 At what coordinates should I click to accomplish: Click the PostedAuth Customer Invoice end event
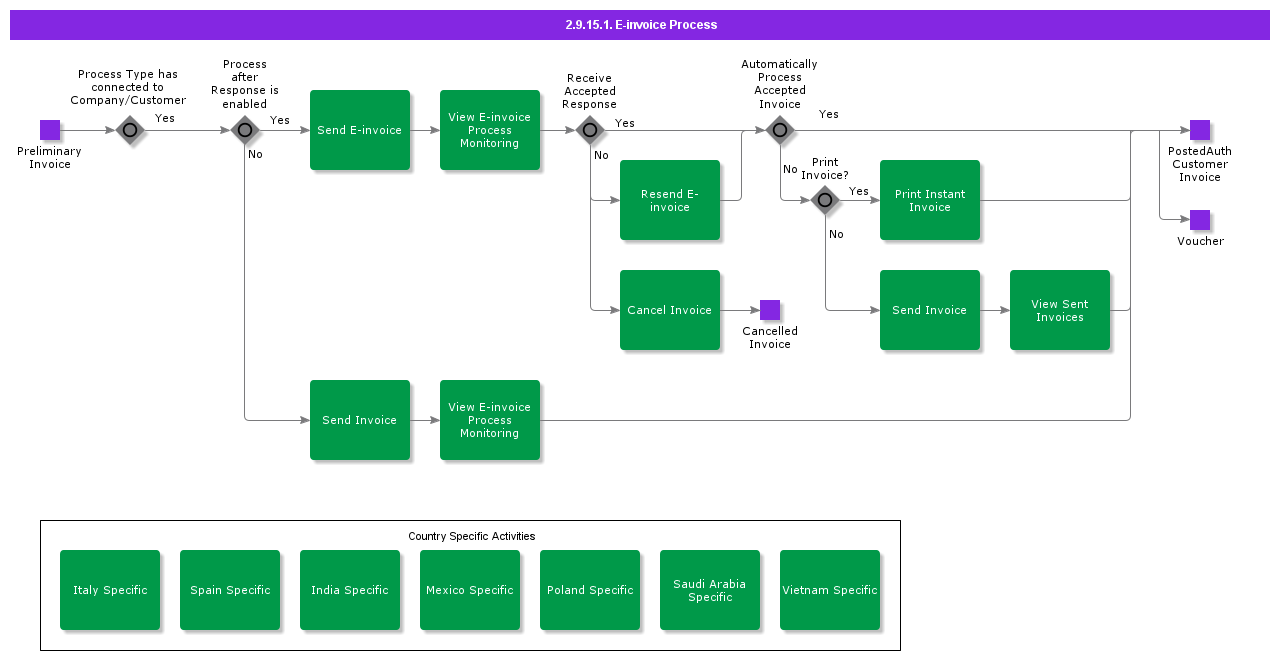pos(1200,130)
